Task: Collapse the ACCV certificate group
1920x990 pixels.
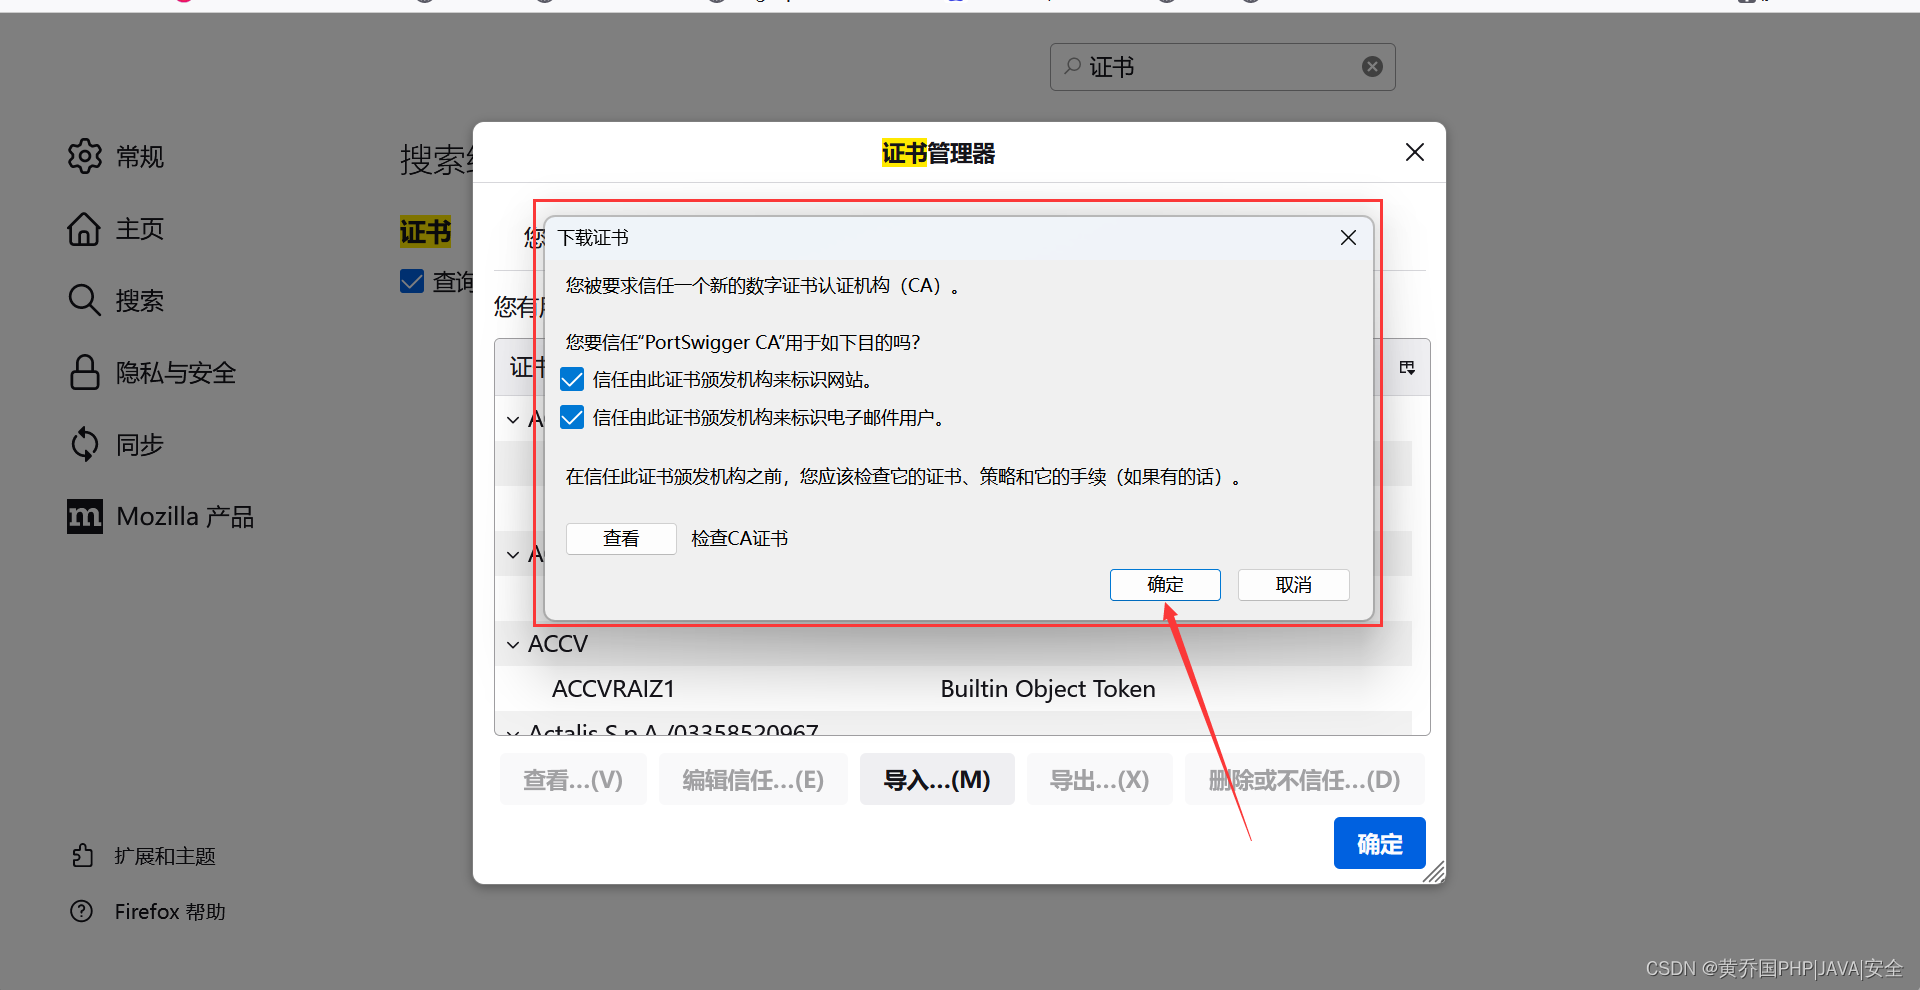Action: (x=513, y=645)
